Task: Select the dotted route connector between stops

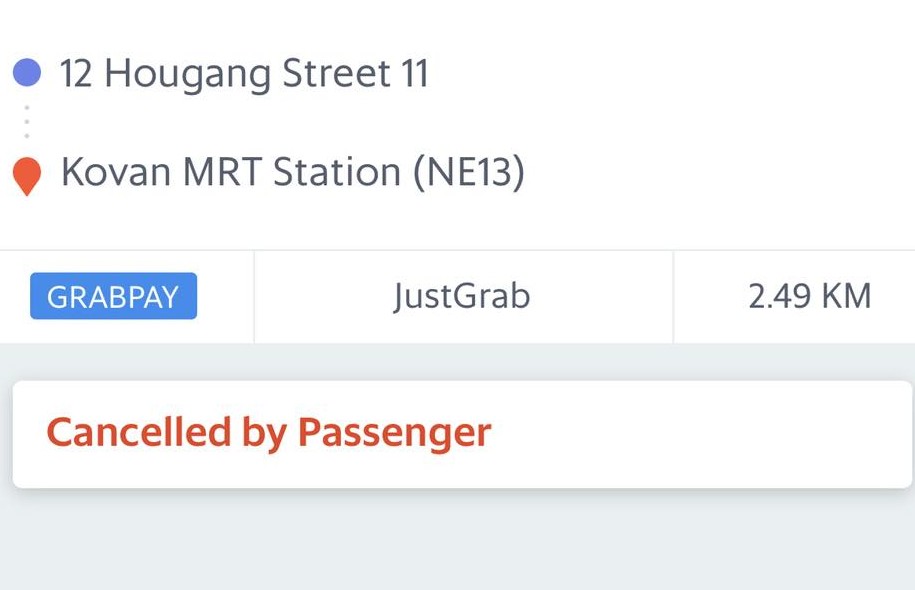Action: (x=27, y=122)
